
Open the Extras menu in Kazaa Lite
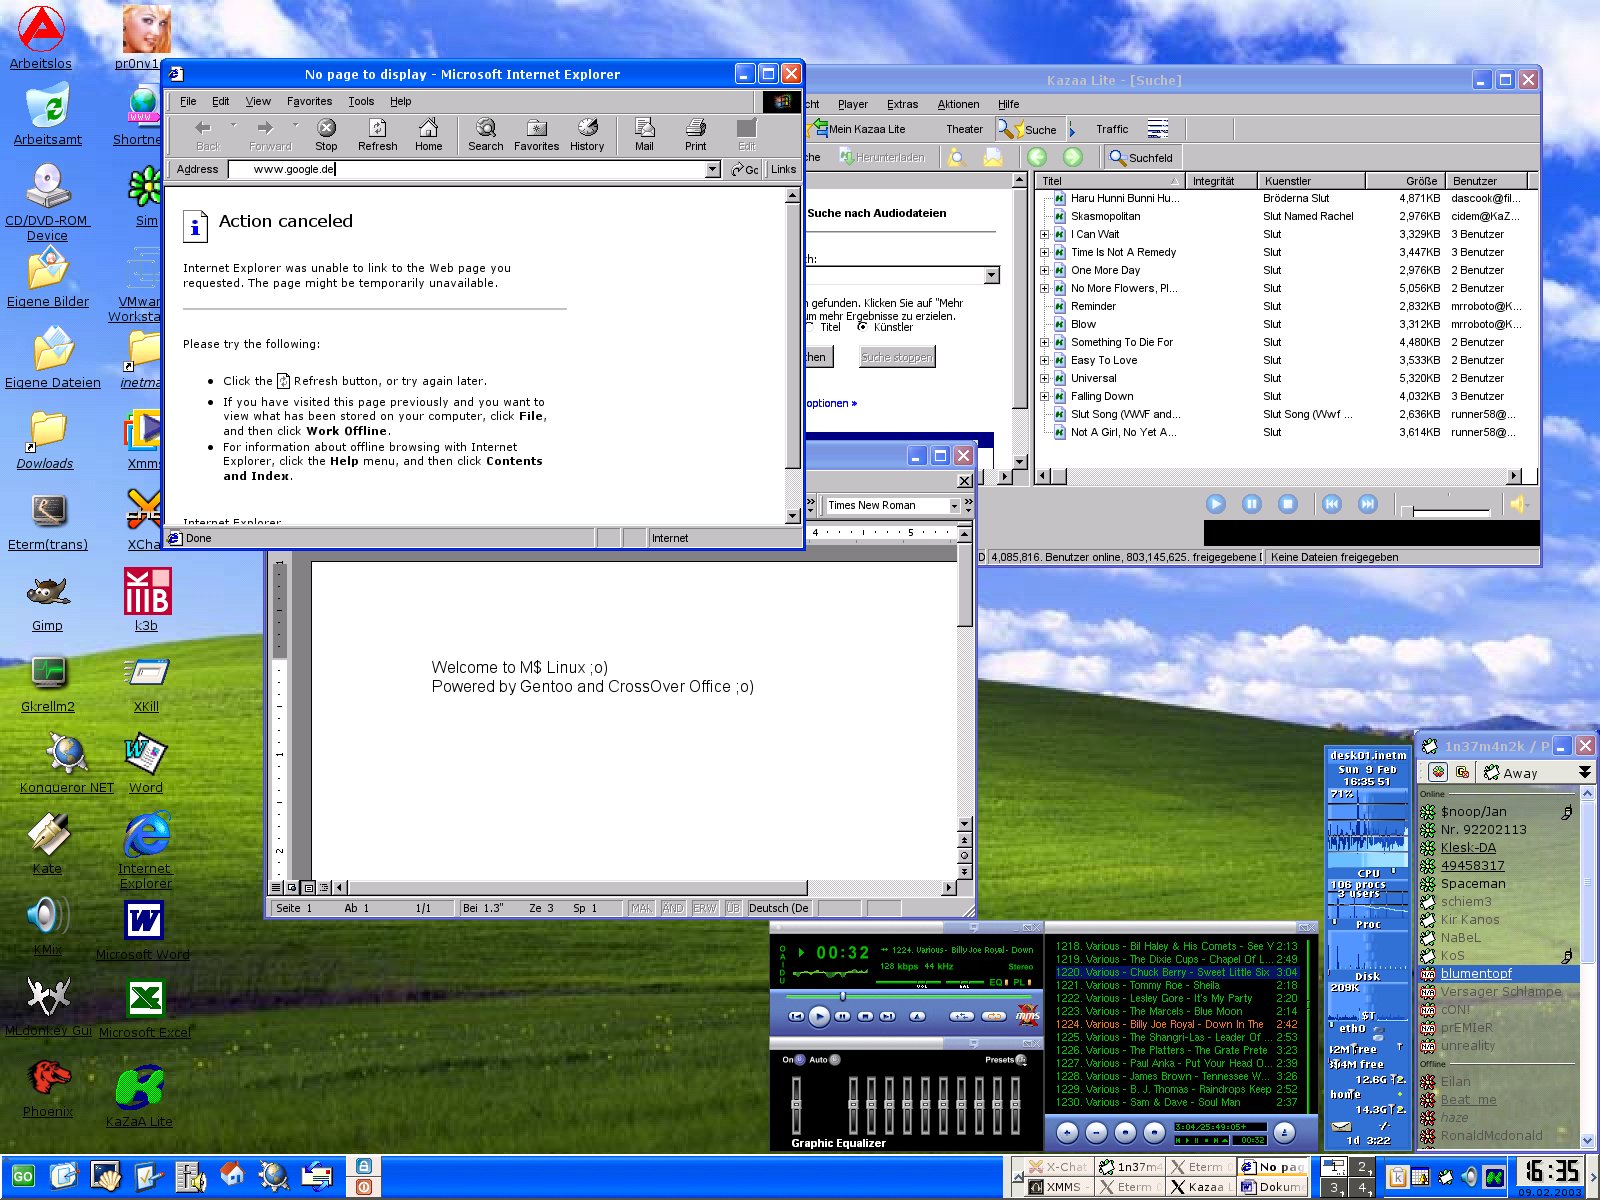coord(902,104)
